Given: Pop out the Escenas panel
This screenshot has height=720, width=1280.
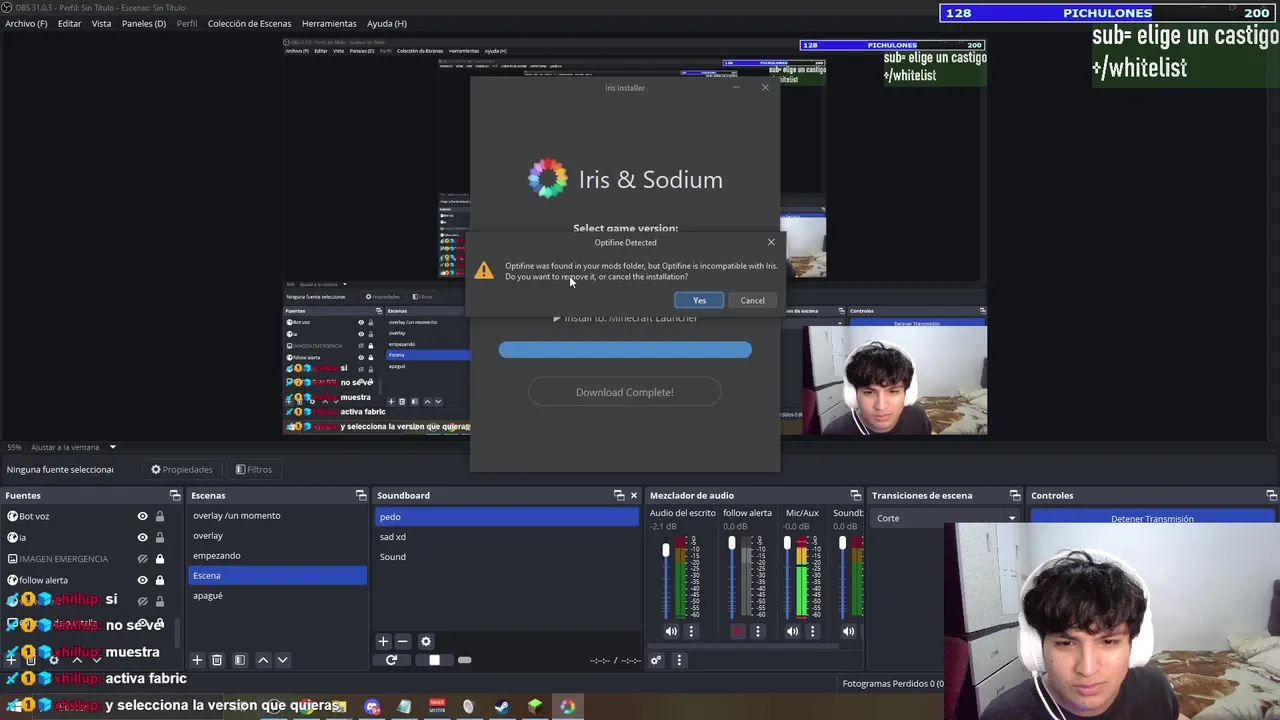Looking at the screenshot, I should [x=361, y=496].
